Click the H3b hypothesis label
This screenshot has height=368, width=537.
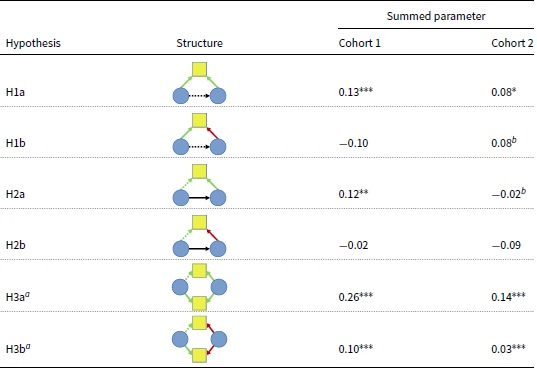click(x=18, y=348)
